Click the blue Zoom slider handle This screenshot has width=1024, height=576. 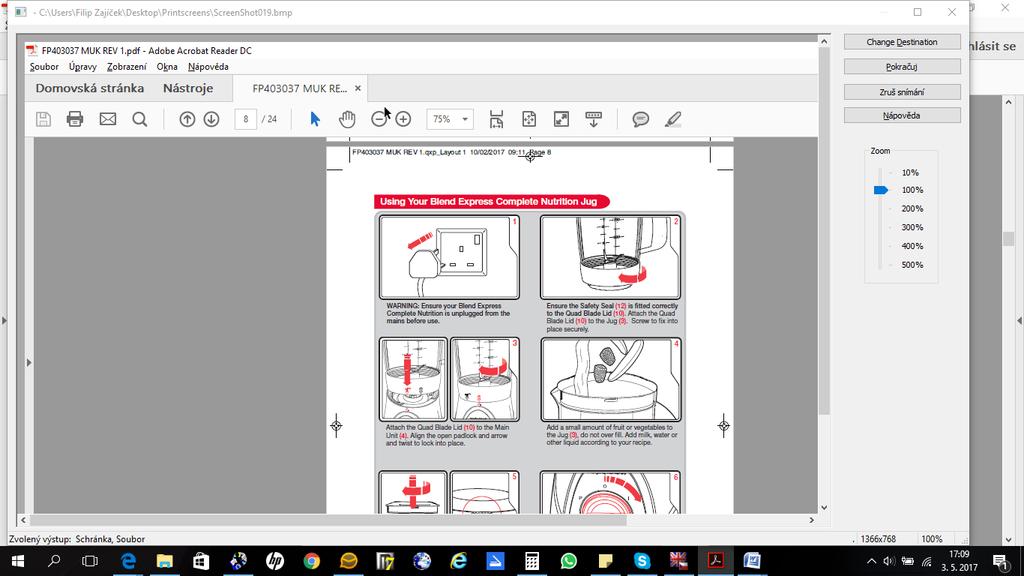point(880,190)
